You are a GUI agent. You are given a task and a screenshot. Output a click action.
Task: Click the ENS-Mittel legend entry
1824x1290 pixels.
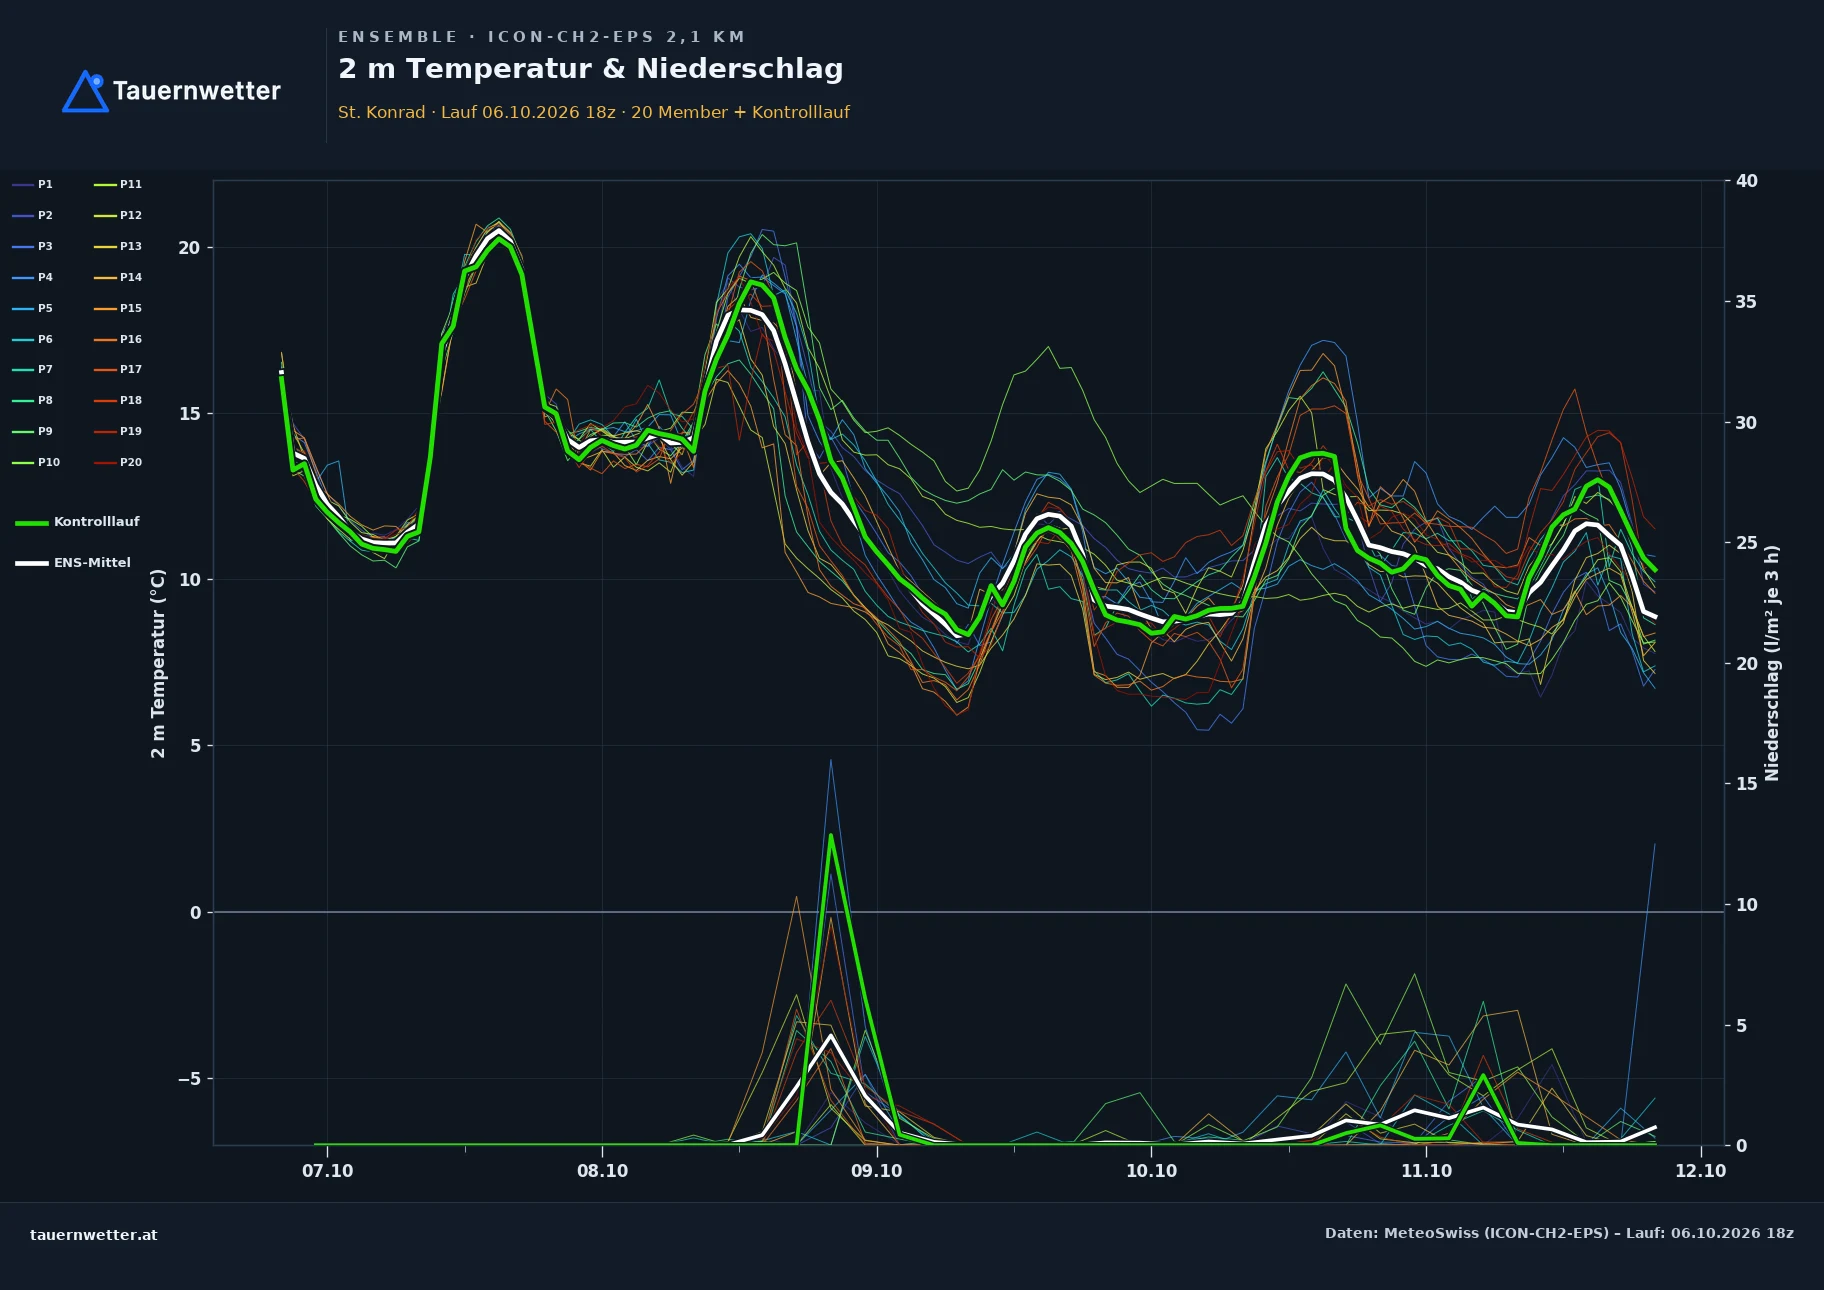pyautogui.click(x=73, y=563)
